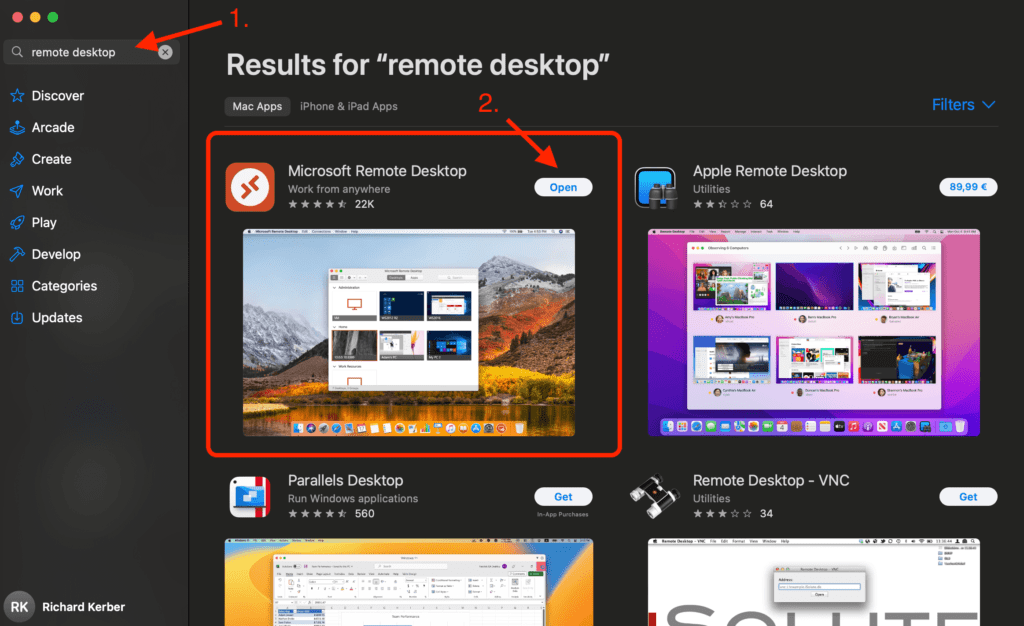Switch to iPhone & iPad Apps tab
This screenshot has height=626, width=1024.
[349, 106]
